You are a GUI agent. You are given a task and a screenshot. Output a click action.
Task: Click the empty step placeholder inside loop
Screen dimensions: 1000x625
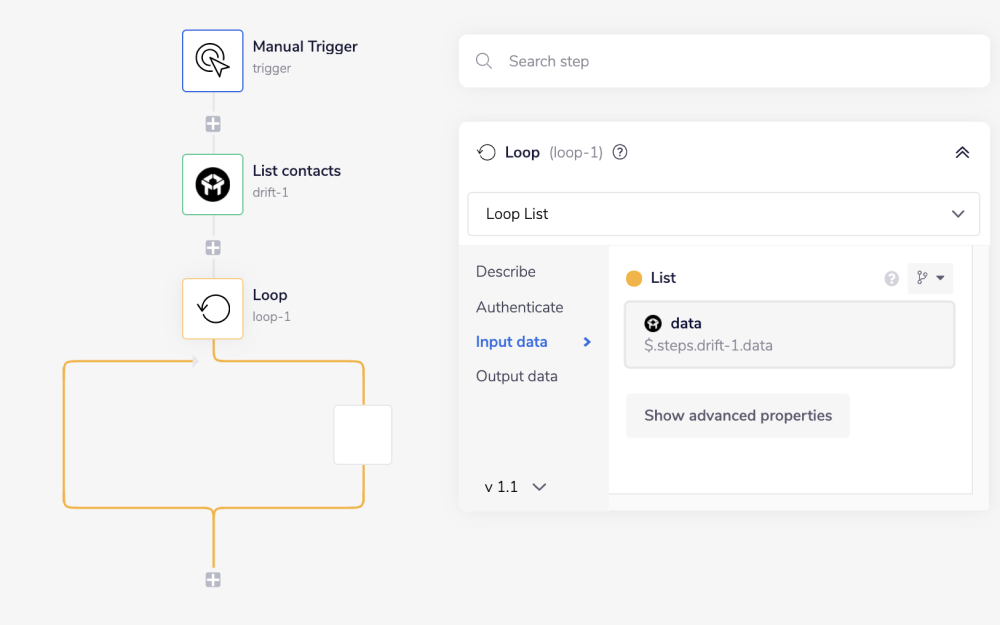(x=362, y=435)
